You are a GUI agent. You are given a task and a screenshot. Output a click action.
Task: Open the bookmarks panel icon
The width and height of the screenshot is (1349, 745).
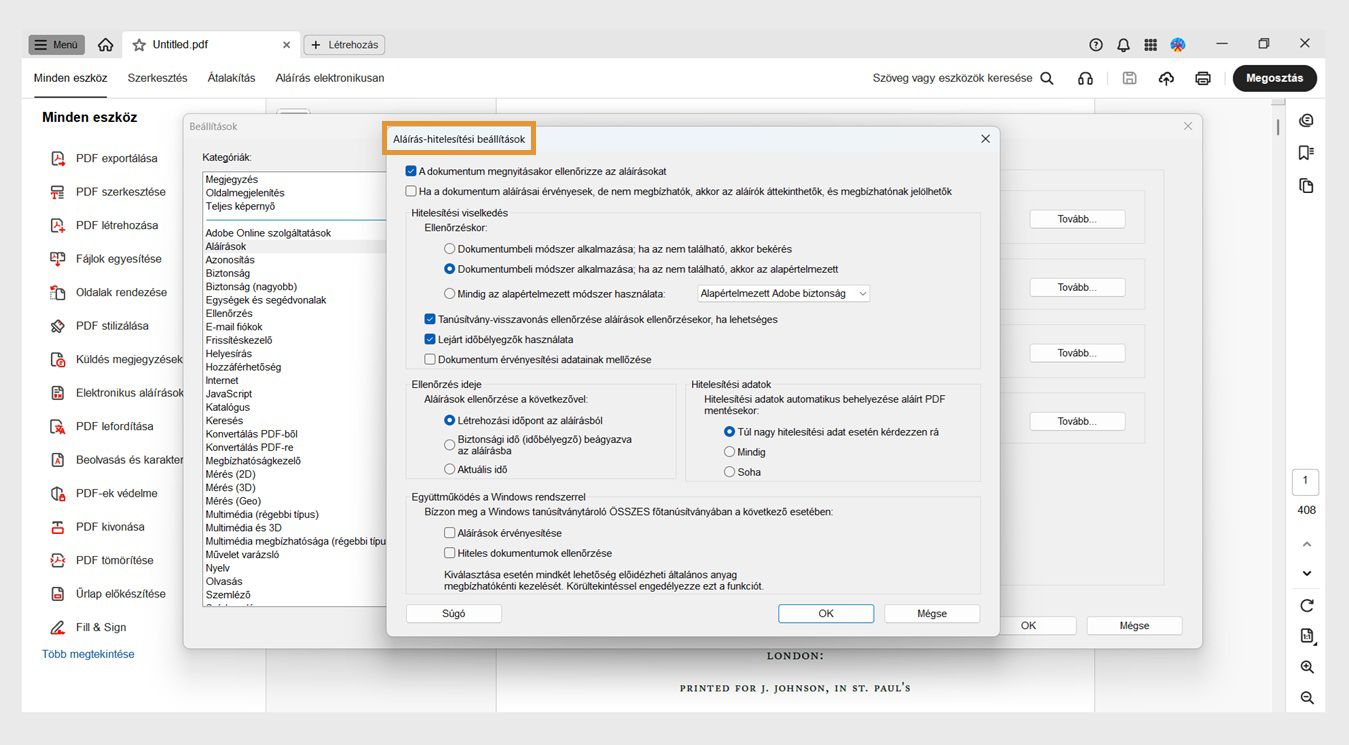[1306, 153]
